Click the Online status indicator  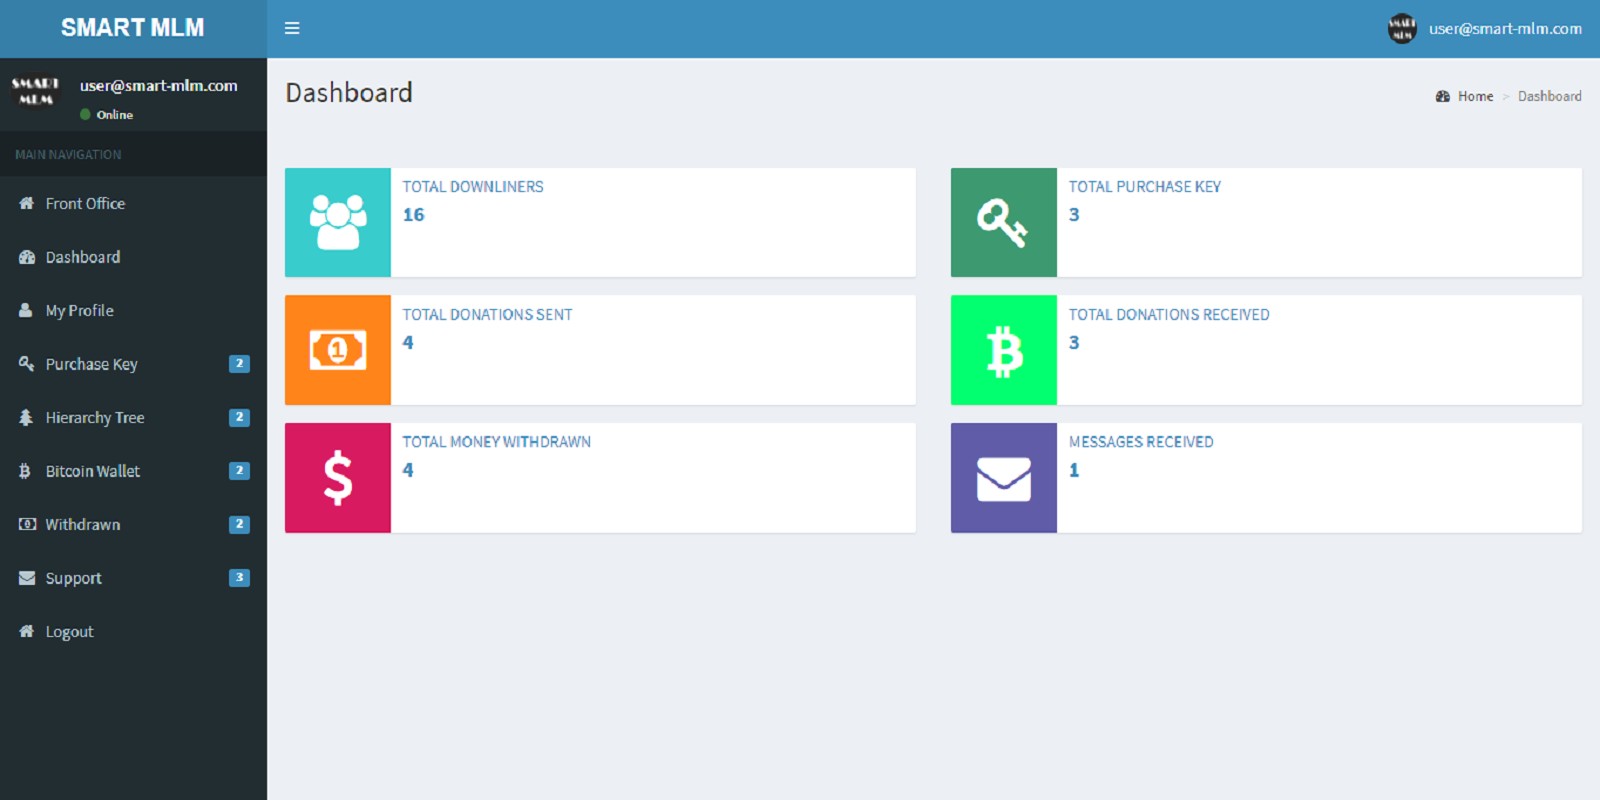[x=107, y=115]
